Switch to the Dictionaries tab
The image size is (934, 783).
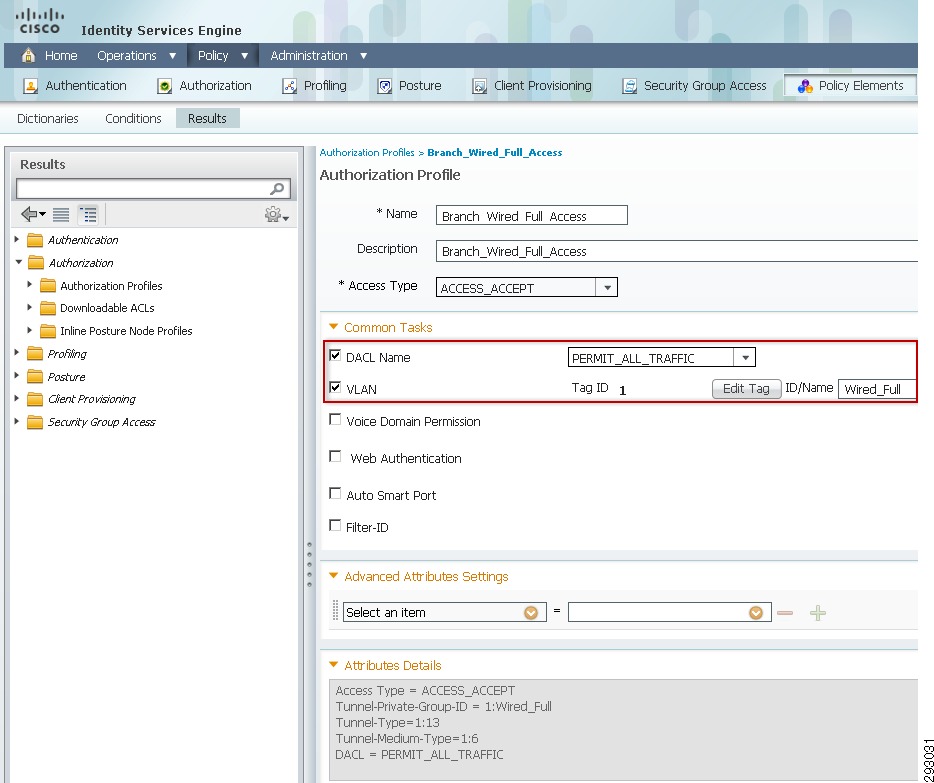tap(48, 118)
